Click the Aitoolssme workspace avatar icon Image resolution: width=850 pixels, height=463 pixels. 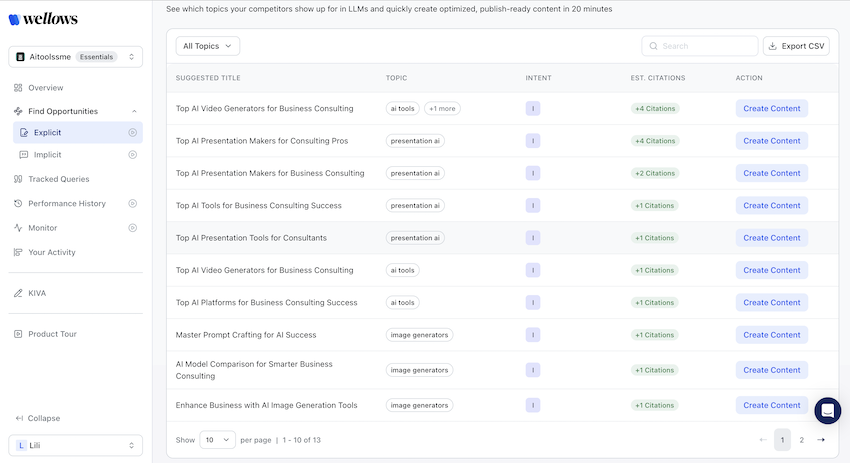20,57
